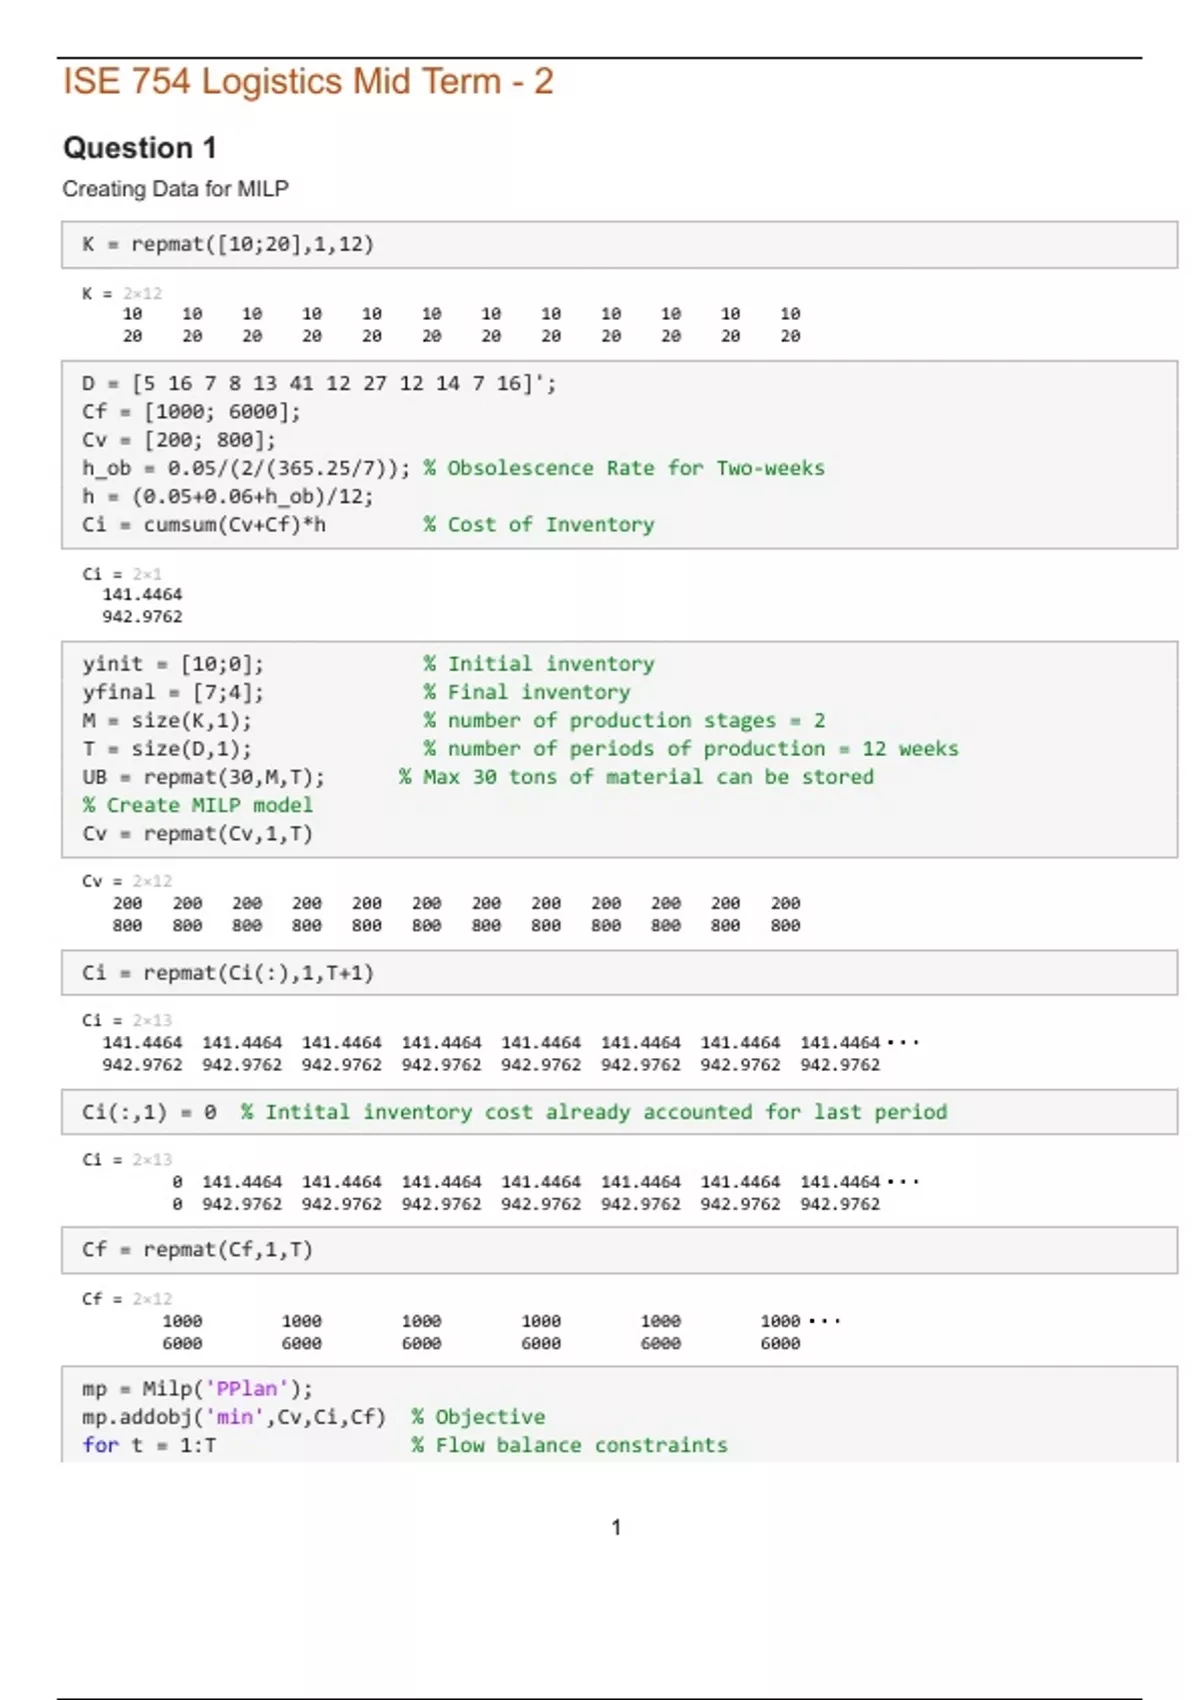Click the 'Cf = repmat(Cf,1,T)' code line
The width and height of the screenshot is (1200, 1700).
[197, 1250]
